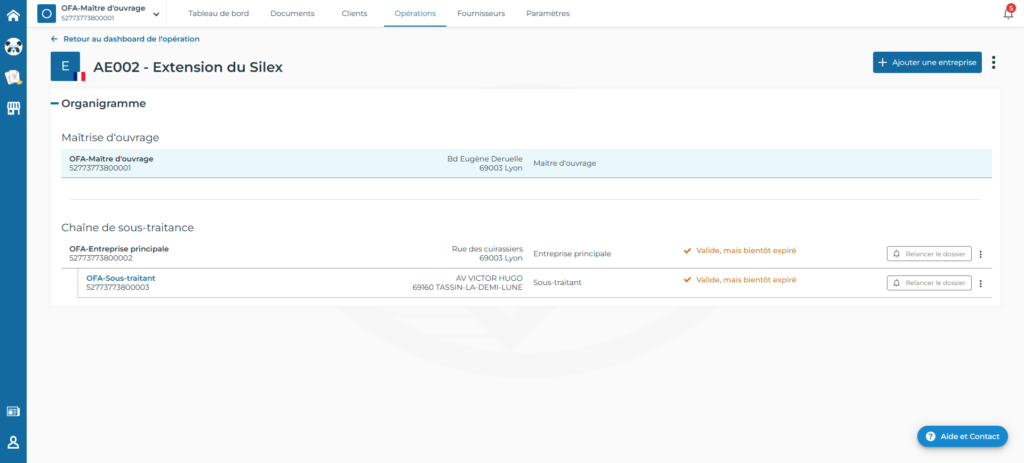The width and height of the screenshot is (1024, 463).
Task: Click the blue E operation avatar
Action: point(65,66)
